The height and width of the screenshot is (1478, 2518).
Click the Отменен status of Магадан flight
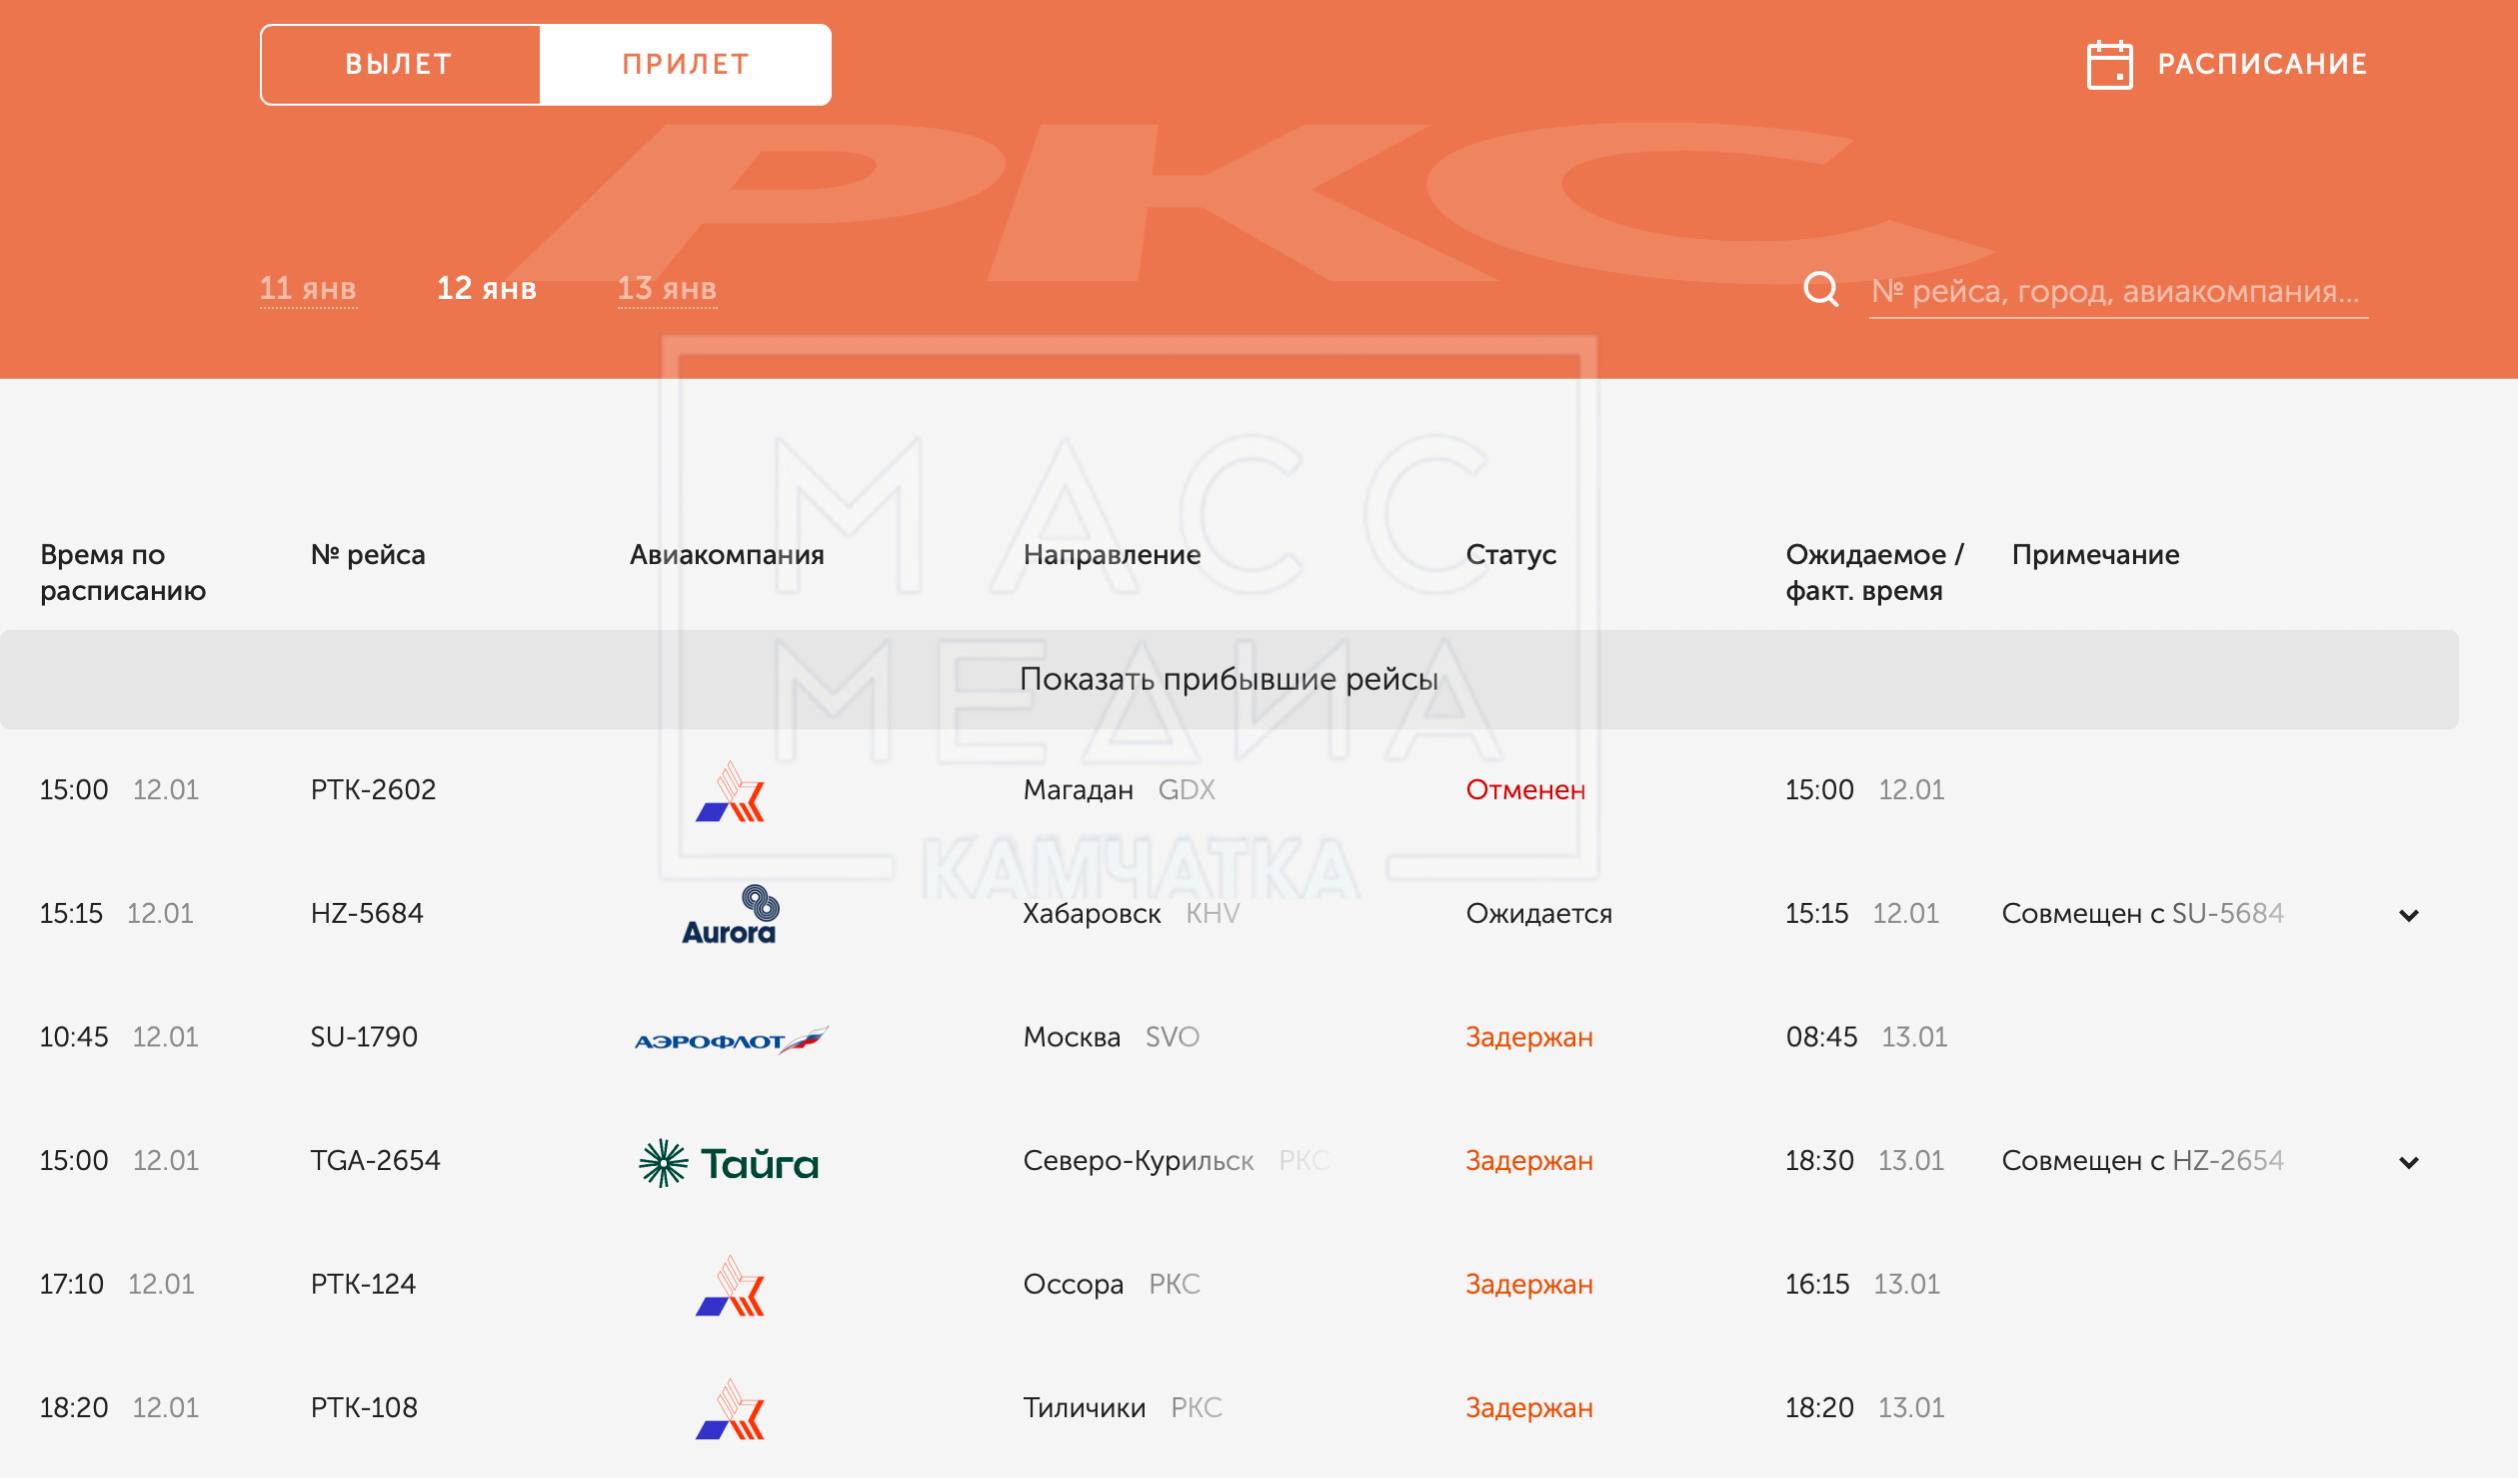pos(1525,790)
